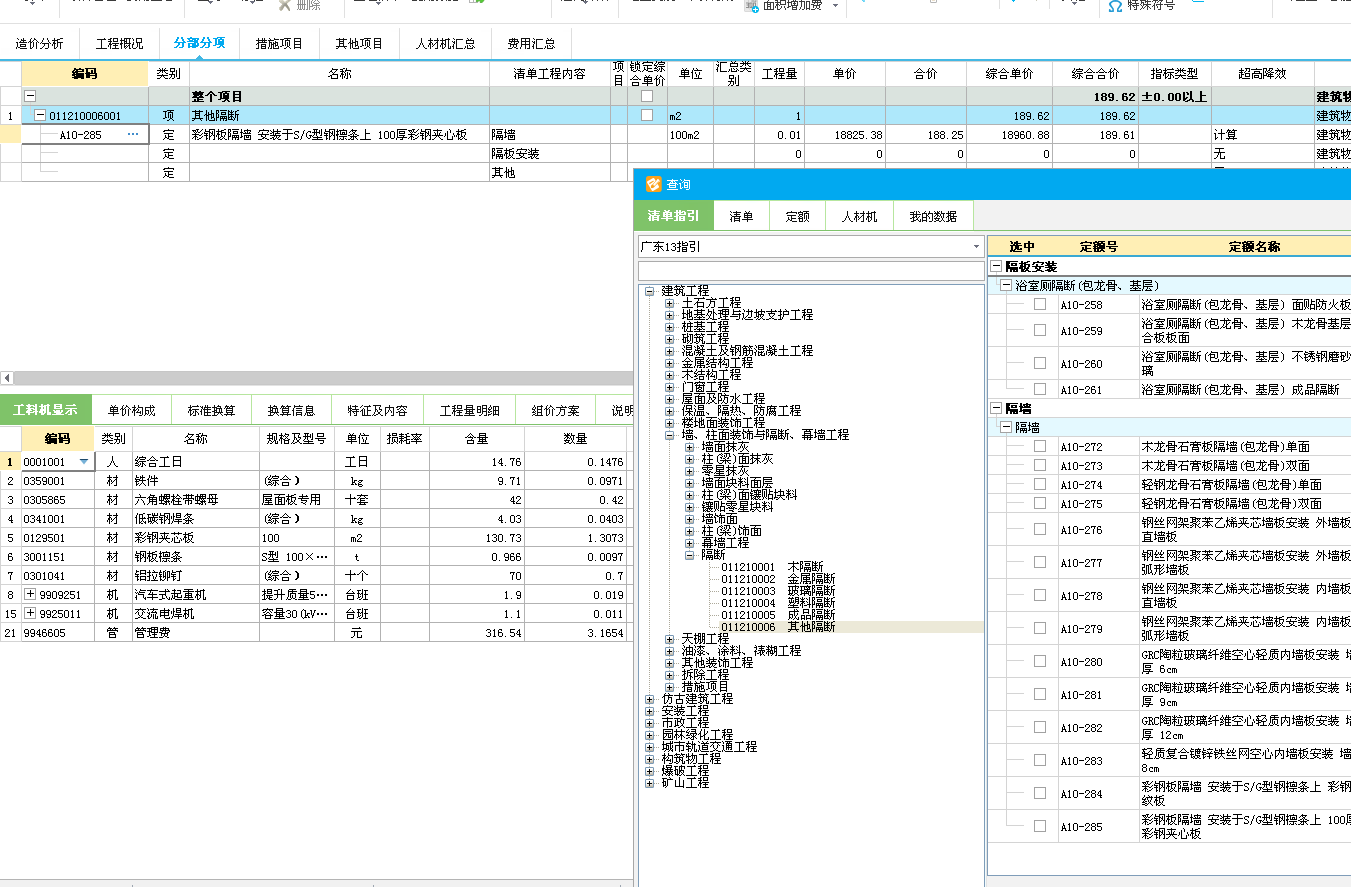Switch to 定额 tab in query dialog

797,216
